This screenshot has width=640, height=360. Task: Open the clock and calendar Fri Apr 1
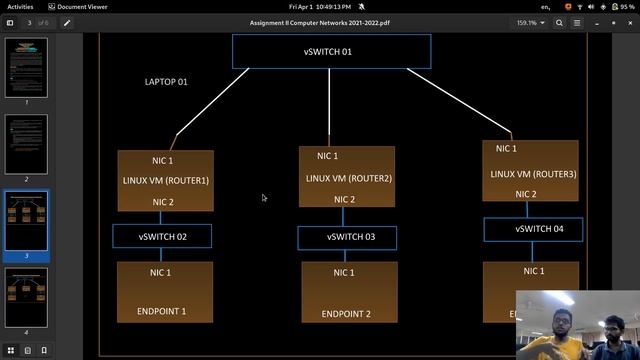[320, 7]
